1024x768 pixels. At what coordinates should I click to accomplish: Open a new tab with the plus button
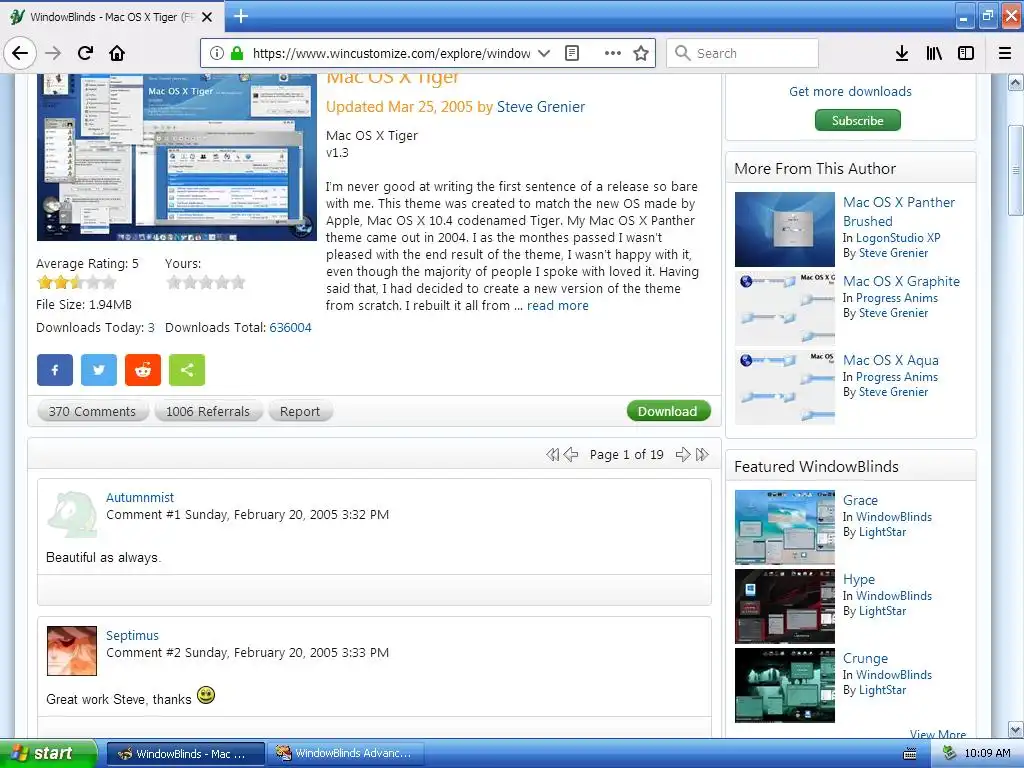coord(240,16)
